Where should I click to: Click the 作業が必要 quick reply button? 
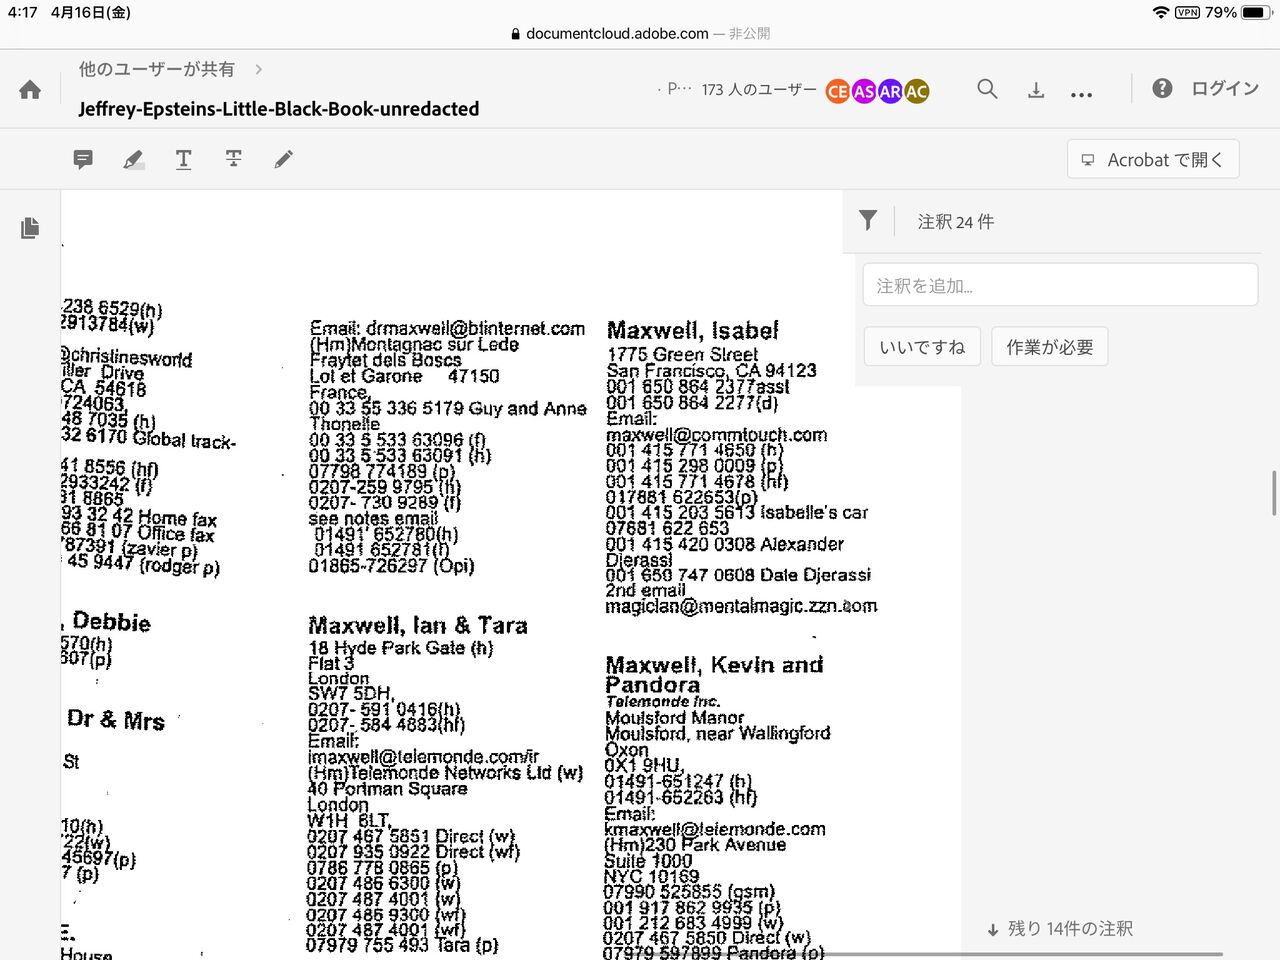(1050, 347)
